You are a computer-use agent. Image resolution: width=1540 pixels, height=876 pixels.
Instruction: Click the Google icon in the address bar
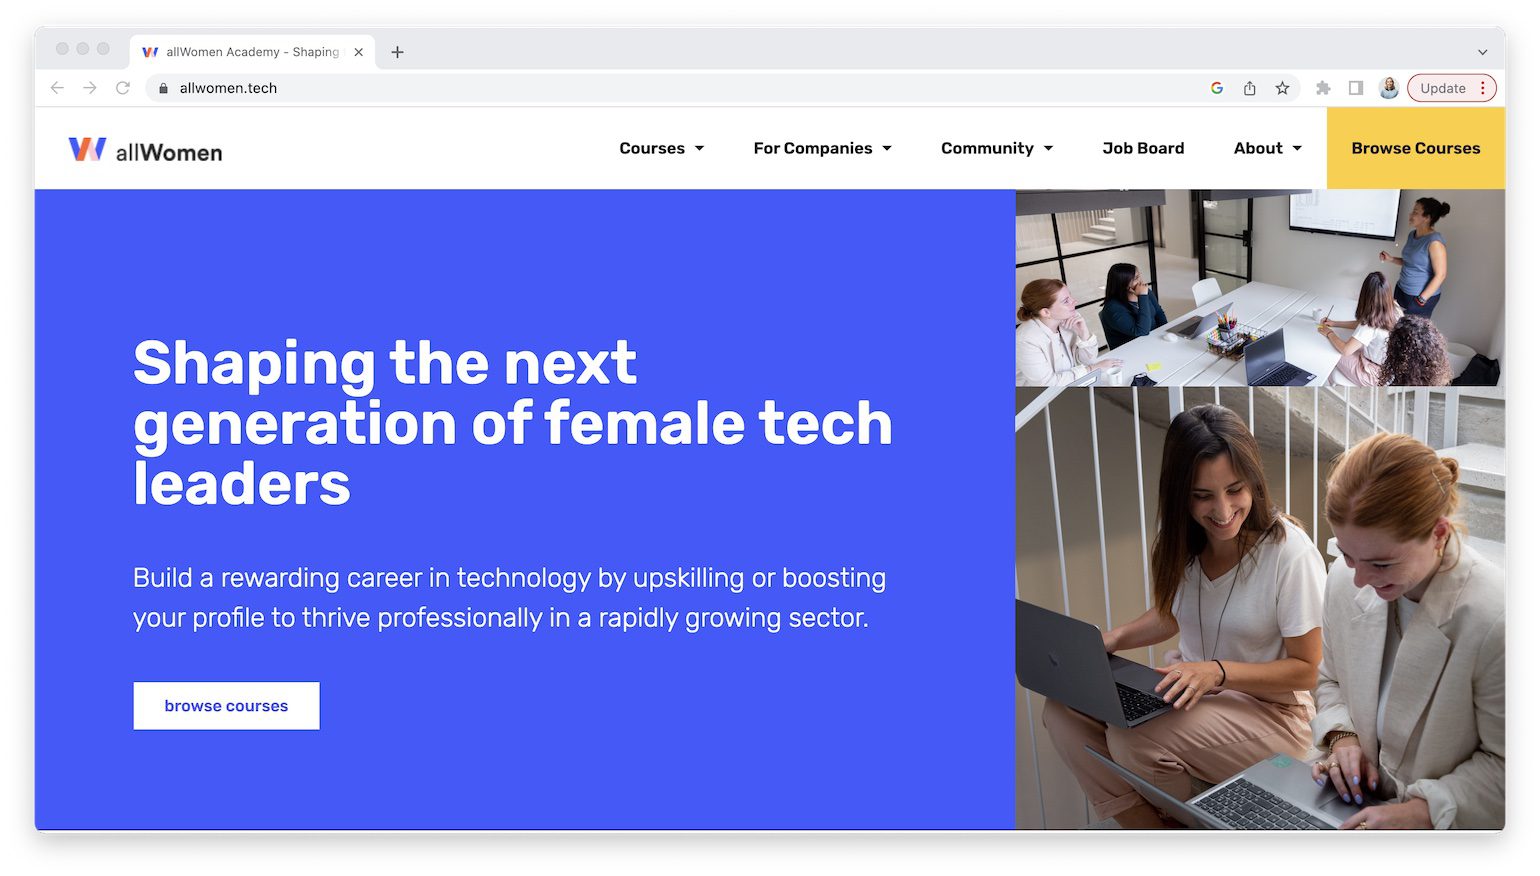point(1216,88)
